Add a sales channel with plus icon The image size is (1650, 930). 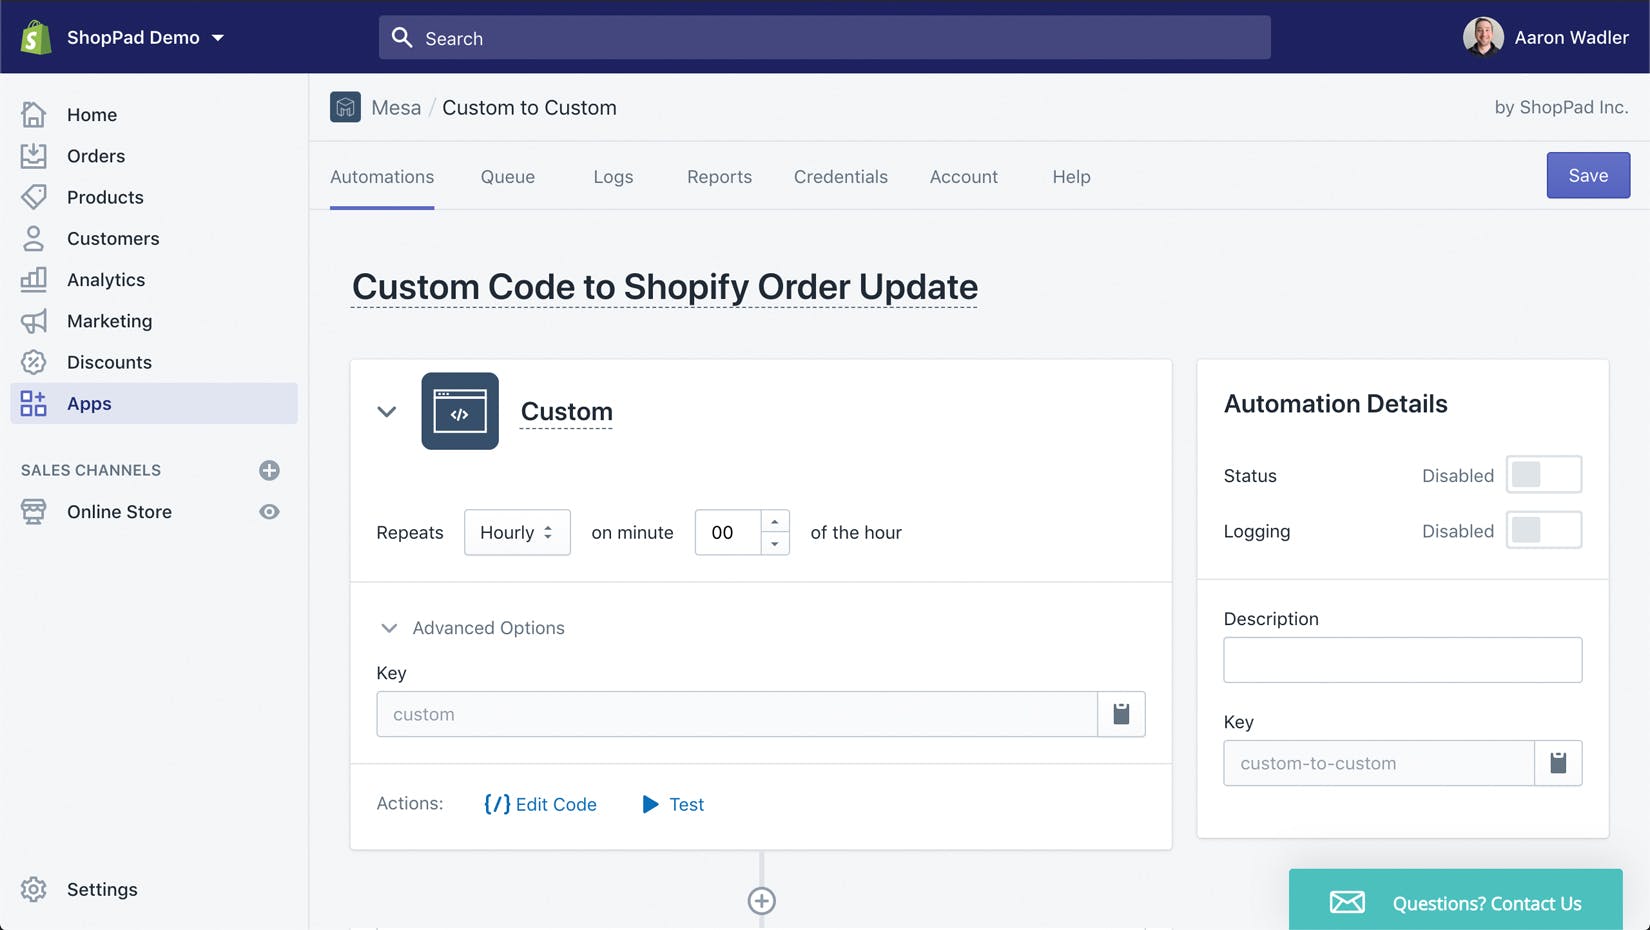[269, 470]
